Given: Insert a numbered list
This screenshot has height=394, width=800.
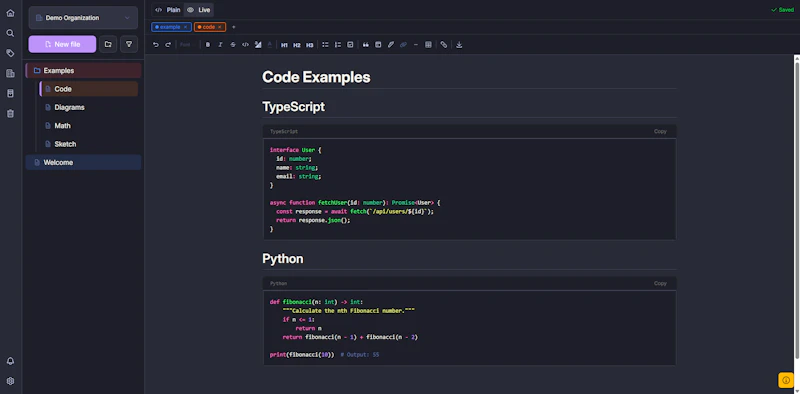Looking at the screenshot, I should [x=338, y=45].
